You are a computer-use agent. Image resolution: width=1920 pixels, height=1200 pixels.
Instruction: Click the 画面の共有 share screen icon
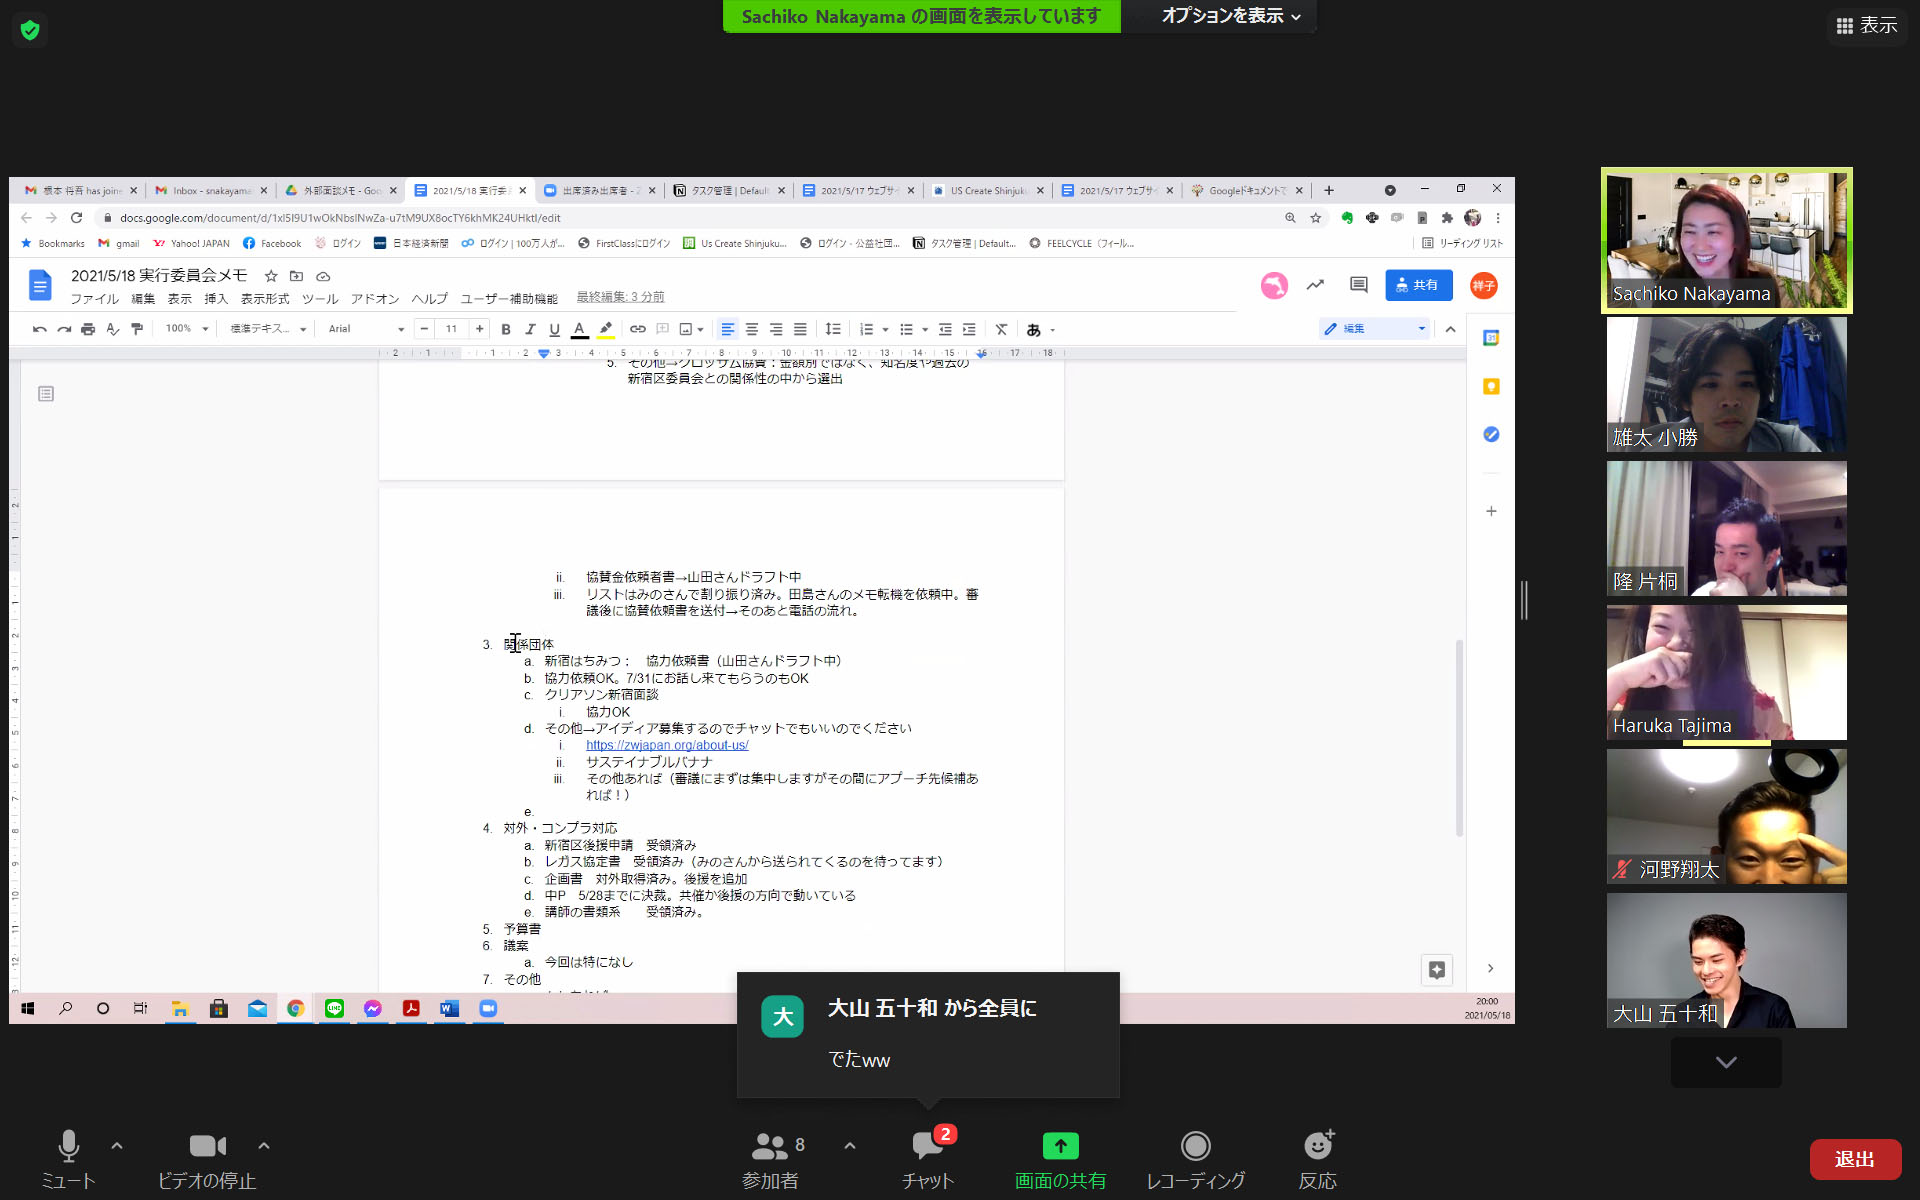[x=1060, y=1146]
